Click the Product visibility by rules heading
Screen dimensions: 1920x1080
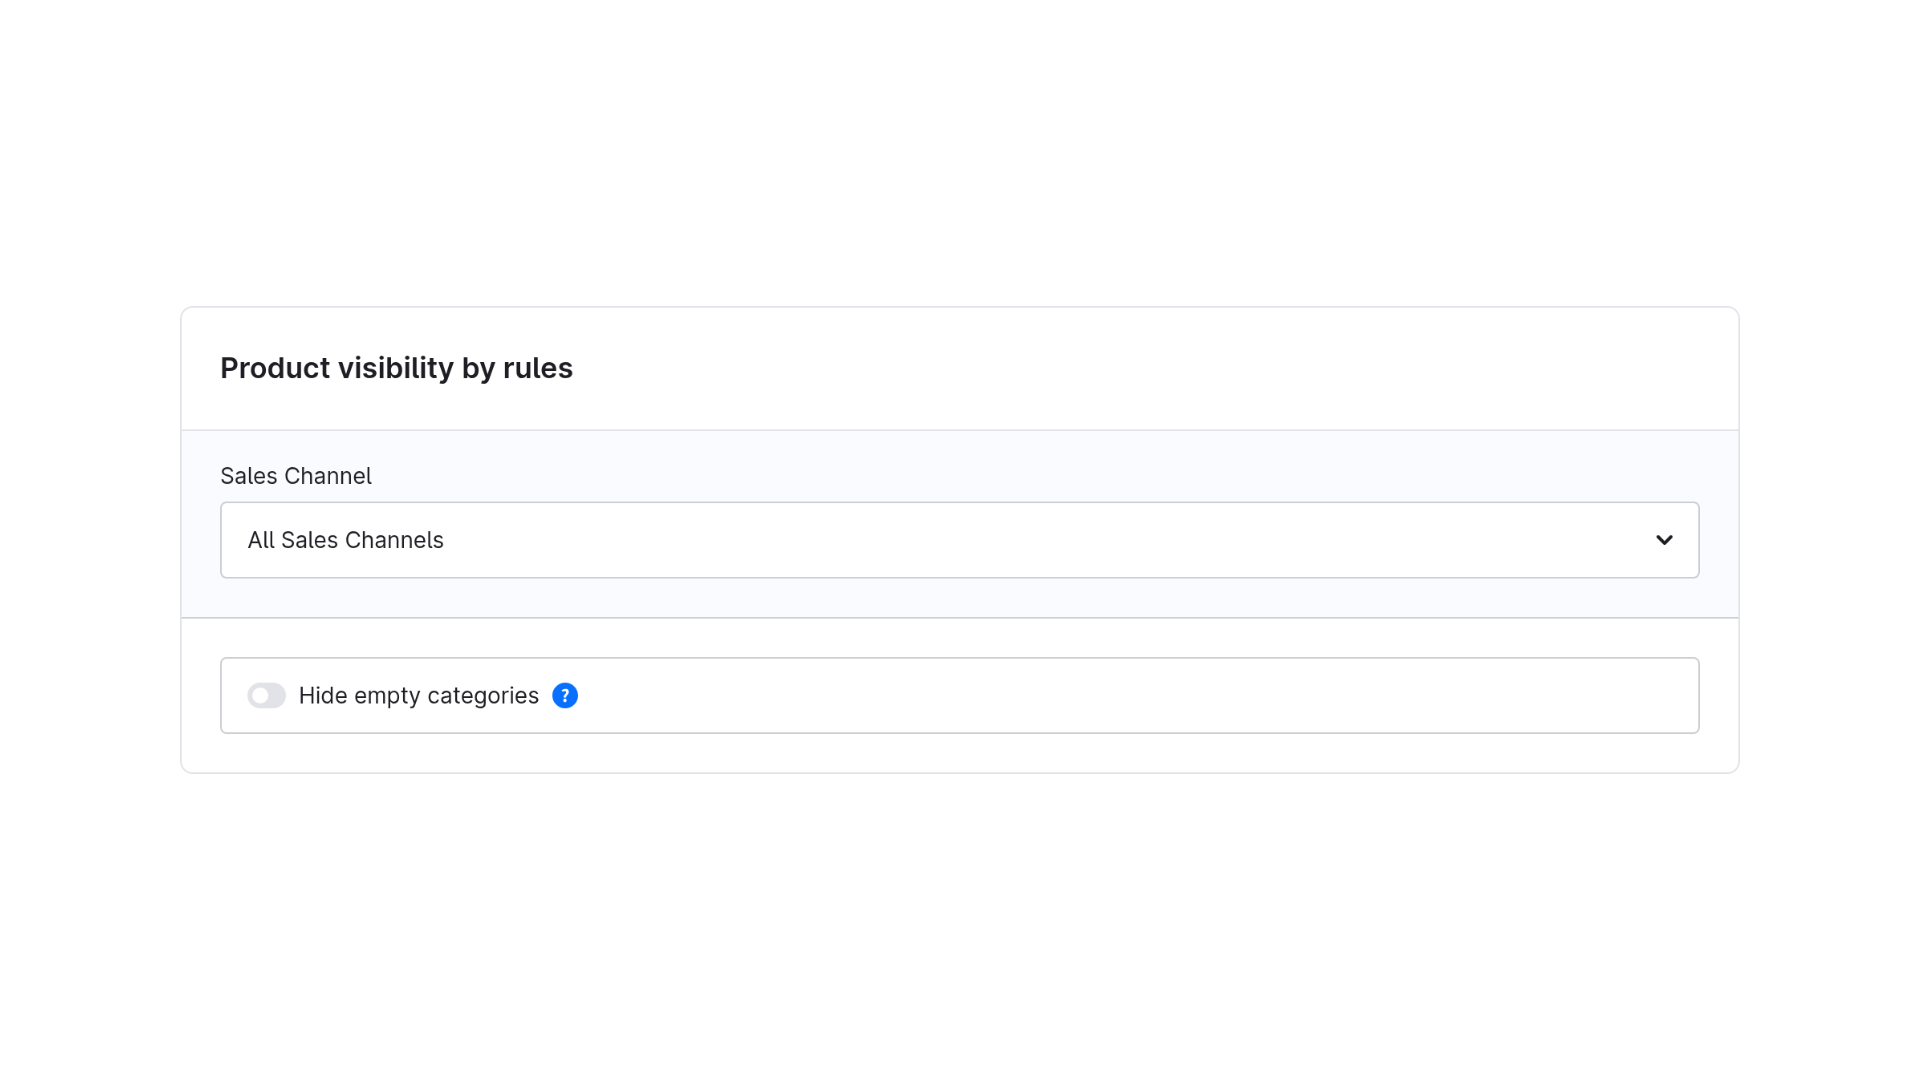coord(396,368)
